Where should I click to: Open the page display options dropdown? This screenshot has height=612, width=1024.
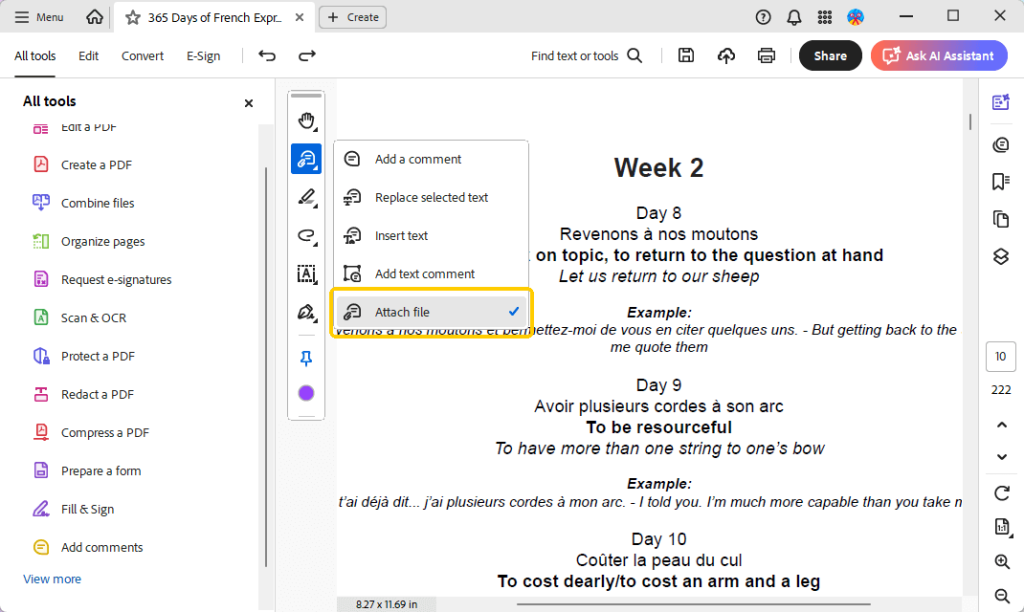1000,527
